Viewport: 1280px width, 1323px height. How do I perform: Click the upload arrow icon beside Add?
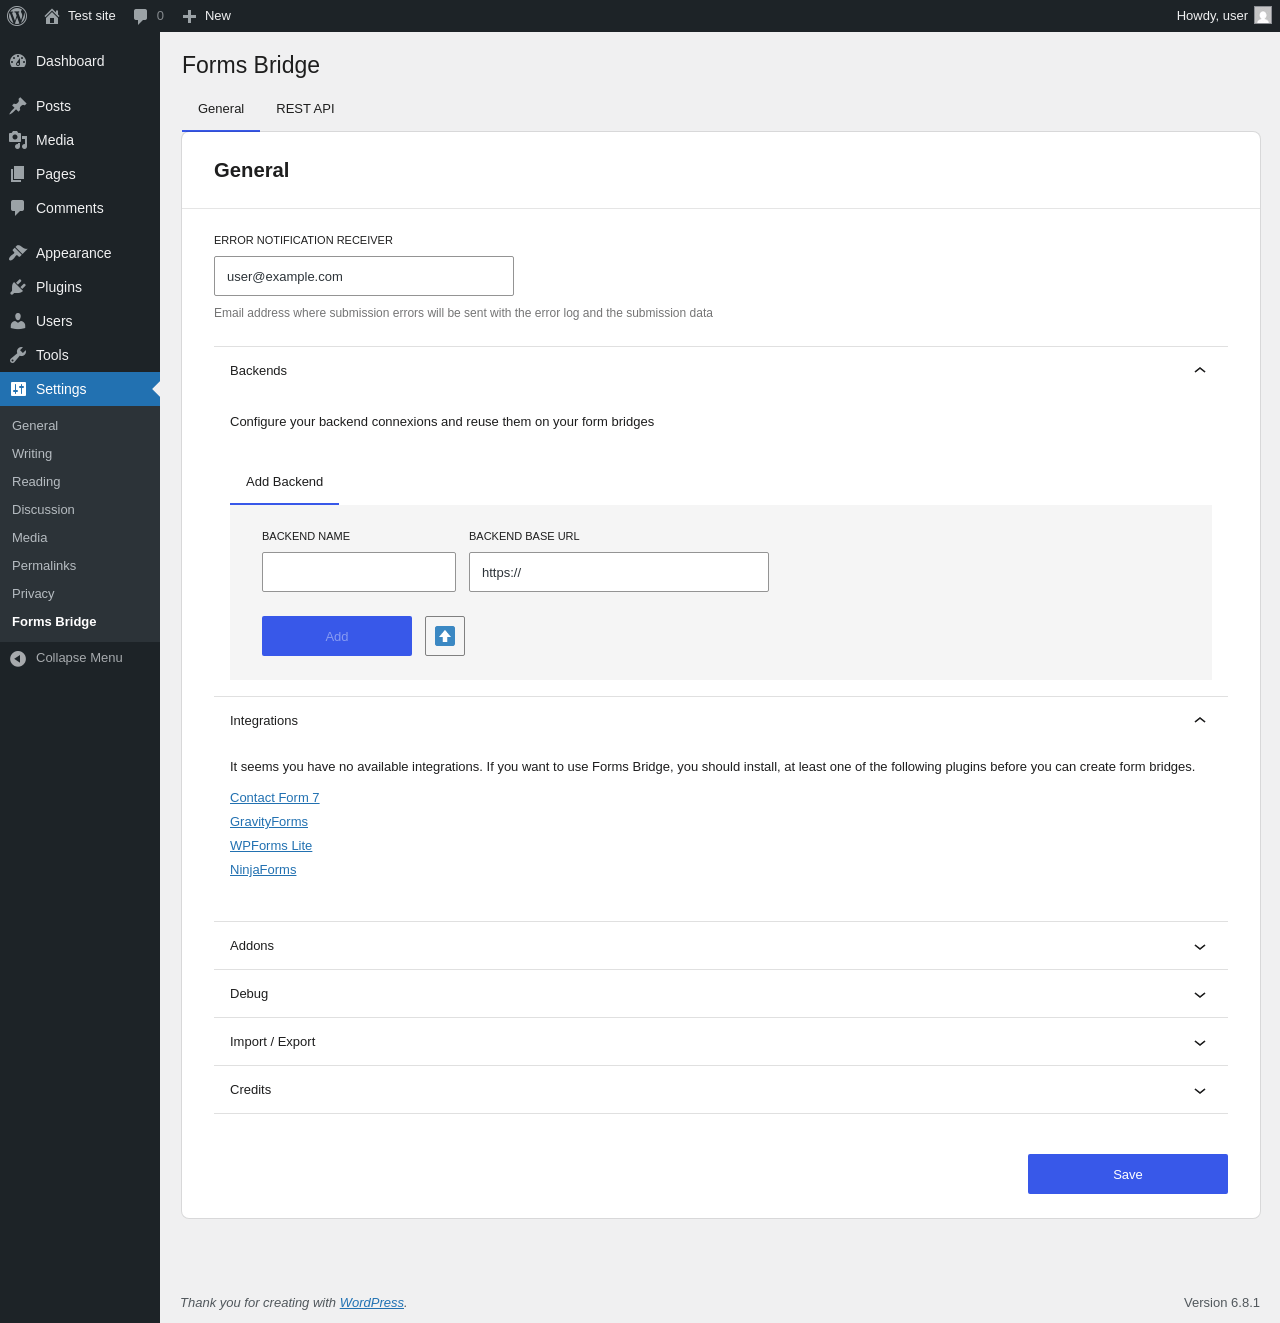pos(445,636)
